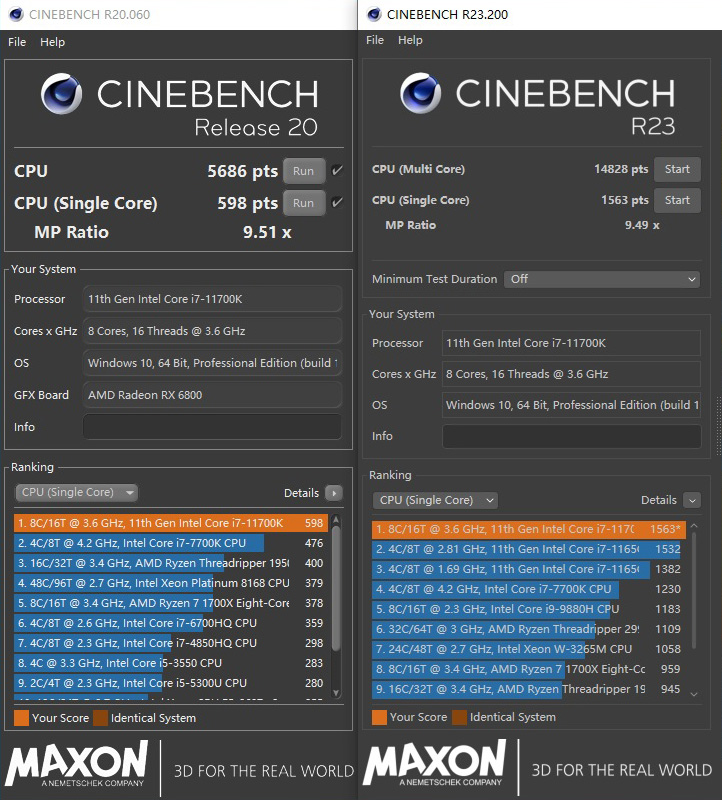Select R20 ranking row 1 i7-11700K 598

171,523
